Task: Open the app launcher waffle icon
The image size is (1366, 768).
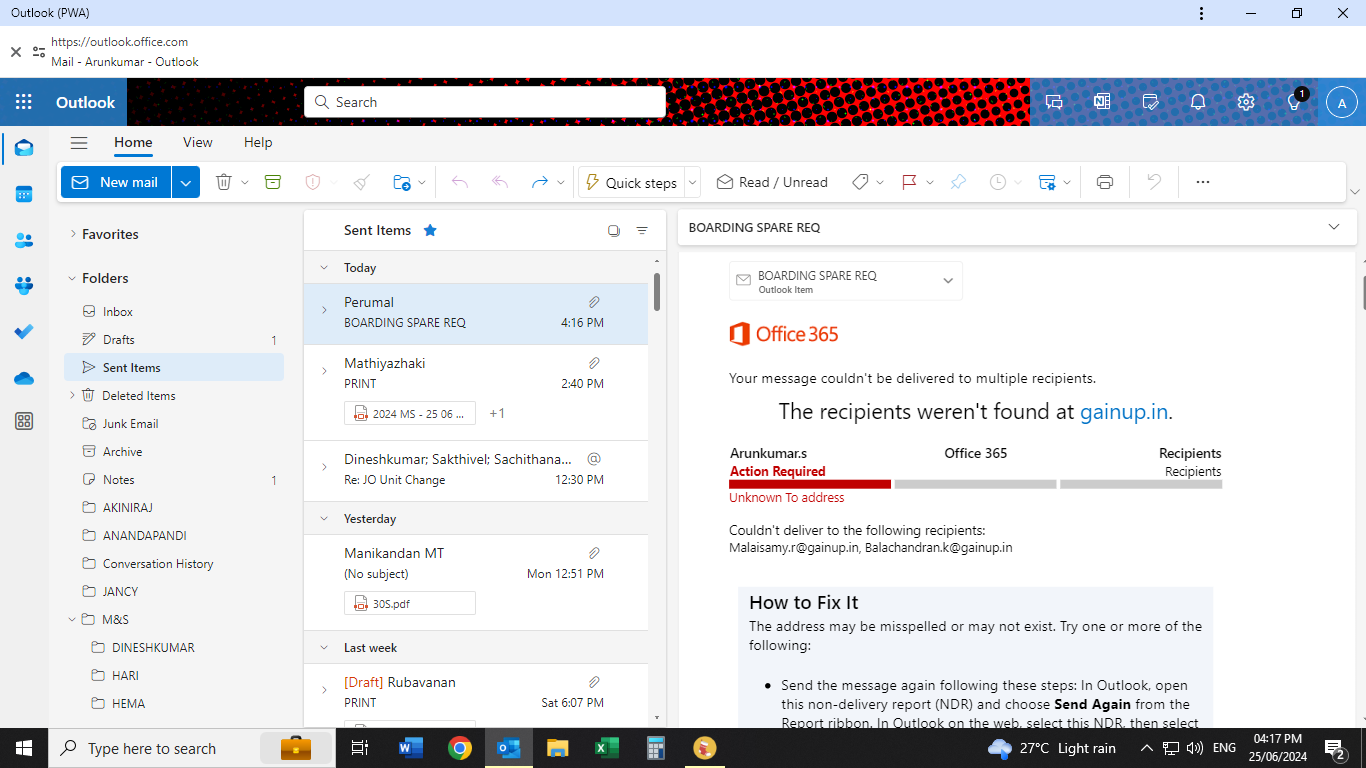Action: [24, 102]
